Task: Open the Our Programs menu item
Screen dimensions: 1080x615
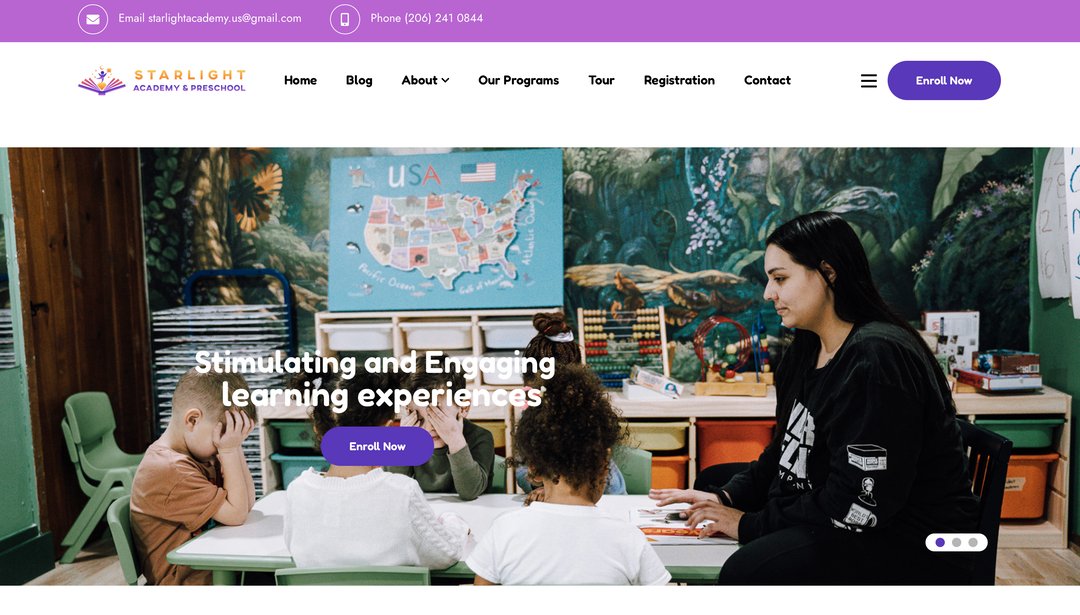Action: [x=519, y=81]
